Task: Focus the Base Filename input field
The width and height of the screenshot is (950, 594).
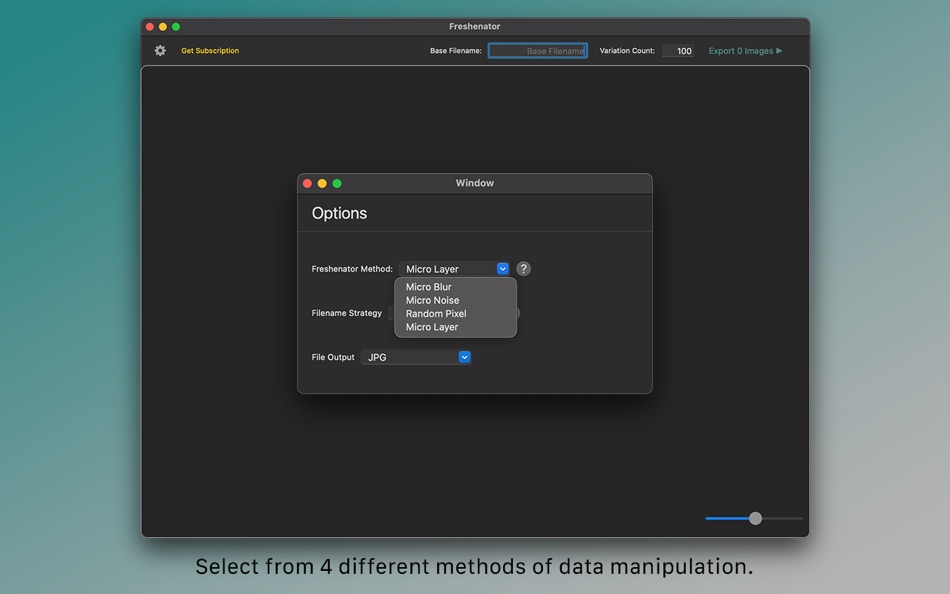Action: [x=537, y=51]
